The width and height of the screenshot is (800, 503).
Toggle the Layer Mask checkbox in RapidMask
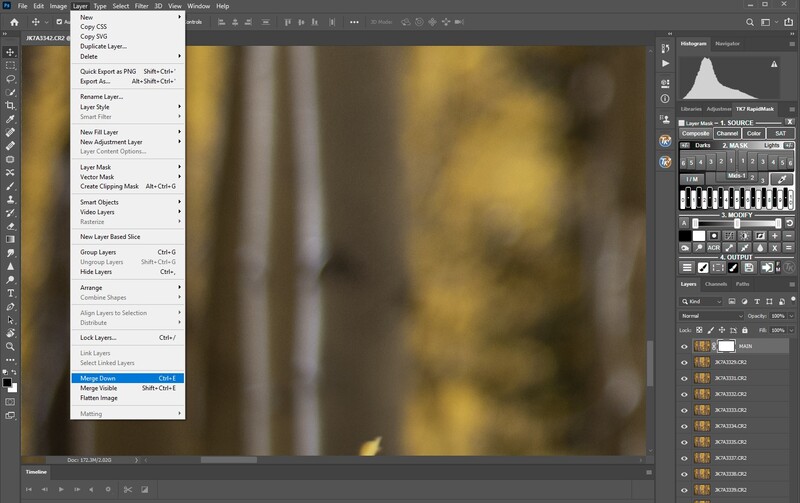682,123
